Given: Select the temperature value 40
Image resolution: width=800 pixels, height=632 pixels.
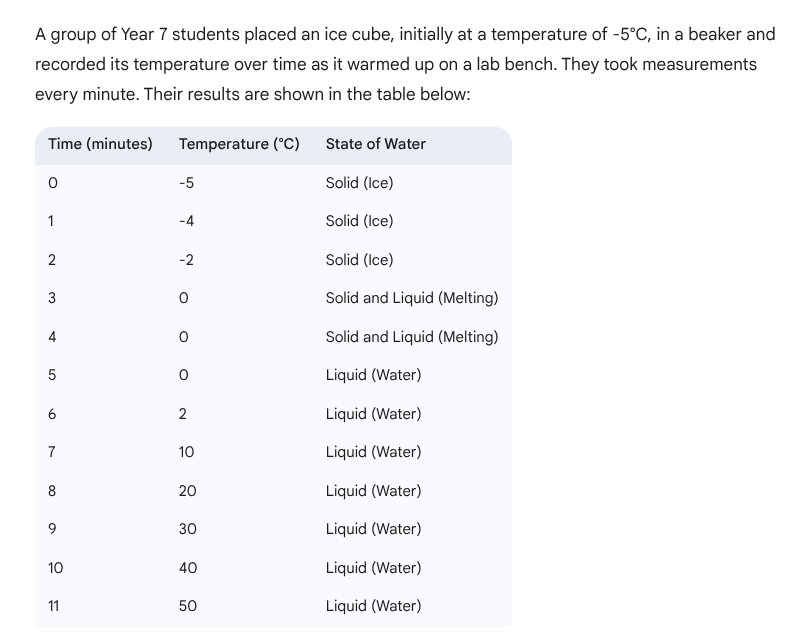Looking at the screenshot, I should (x=187, y=568).
